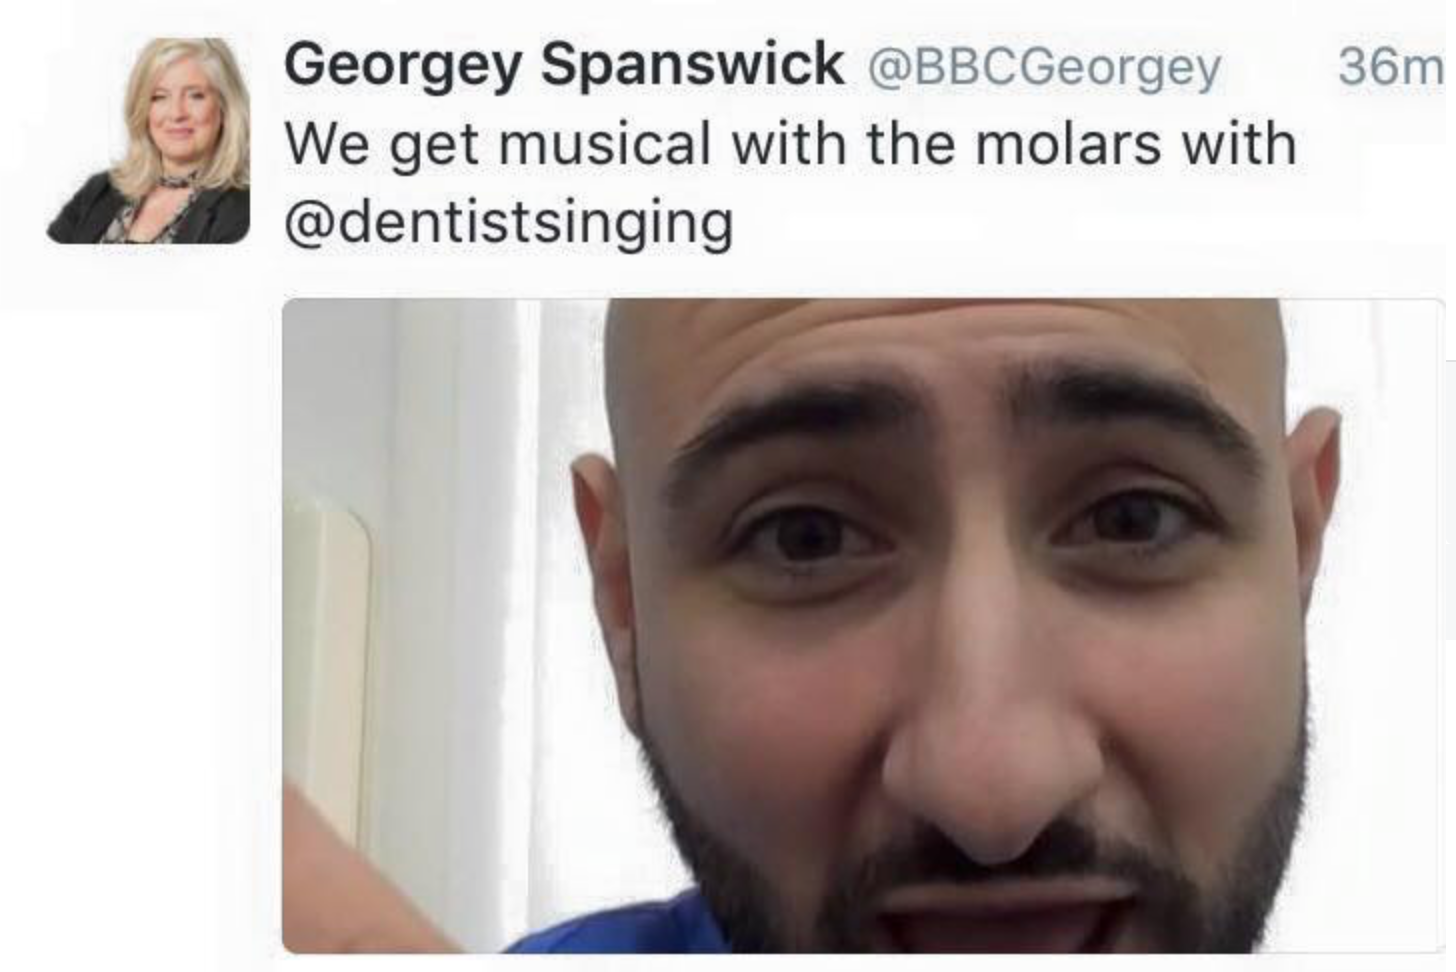The image size is (1456, 972).
Task: Click the 36m tweet timestamp
Action: 1390,66
